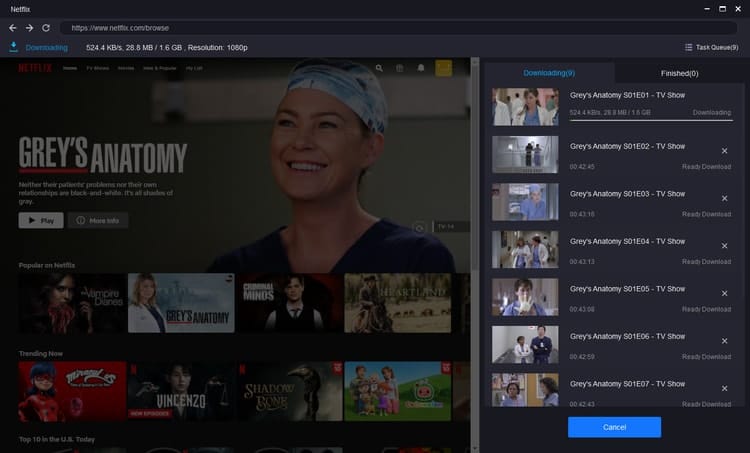This screenshot has height=453, width=750.
Task: Remove Grey's Anatomy S01E06 from the queue
Action: pyautogui.click(x=725, y=341)
